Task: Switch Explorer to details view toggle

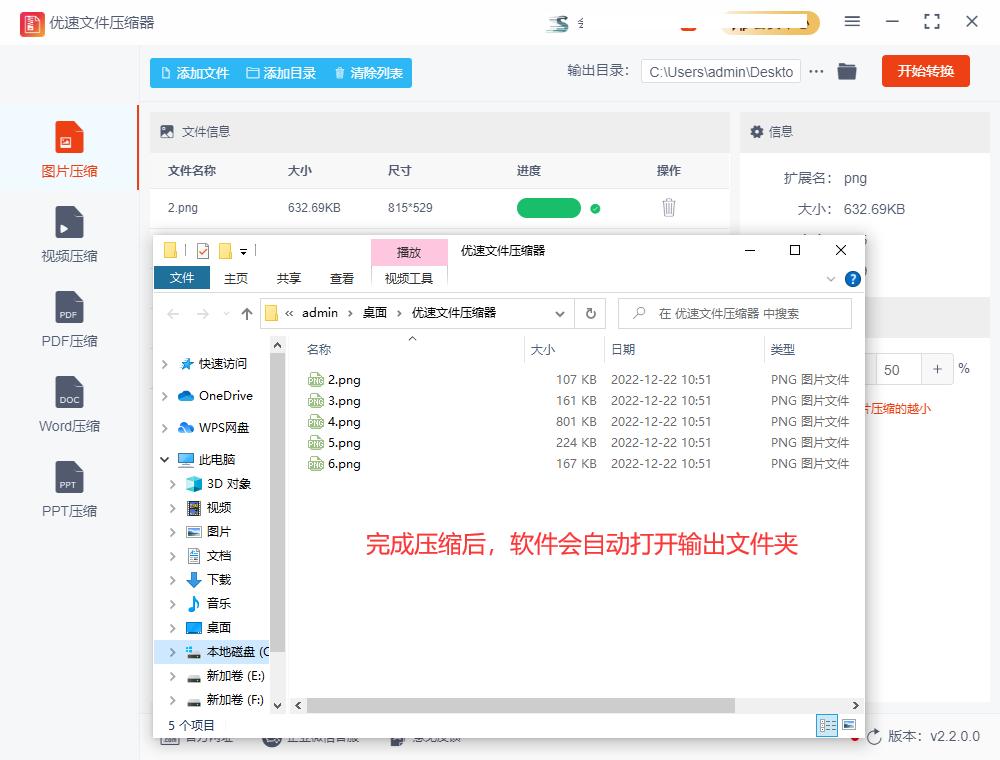Action: point(826,725)
